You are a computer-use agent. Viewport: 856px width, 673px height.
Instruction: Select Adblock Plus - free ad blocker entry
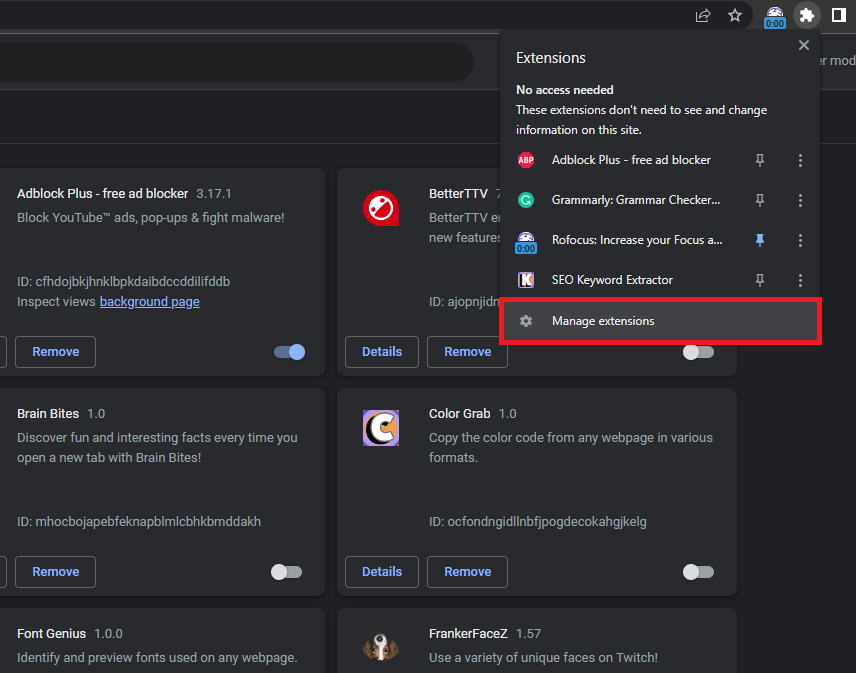click(x=631, y=160)
